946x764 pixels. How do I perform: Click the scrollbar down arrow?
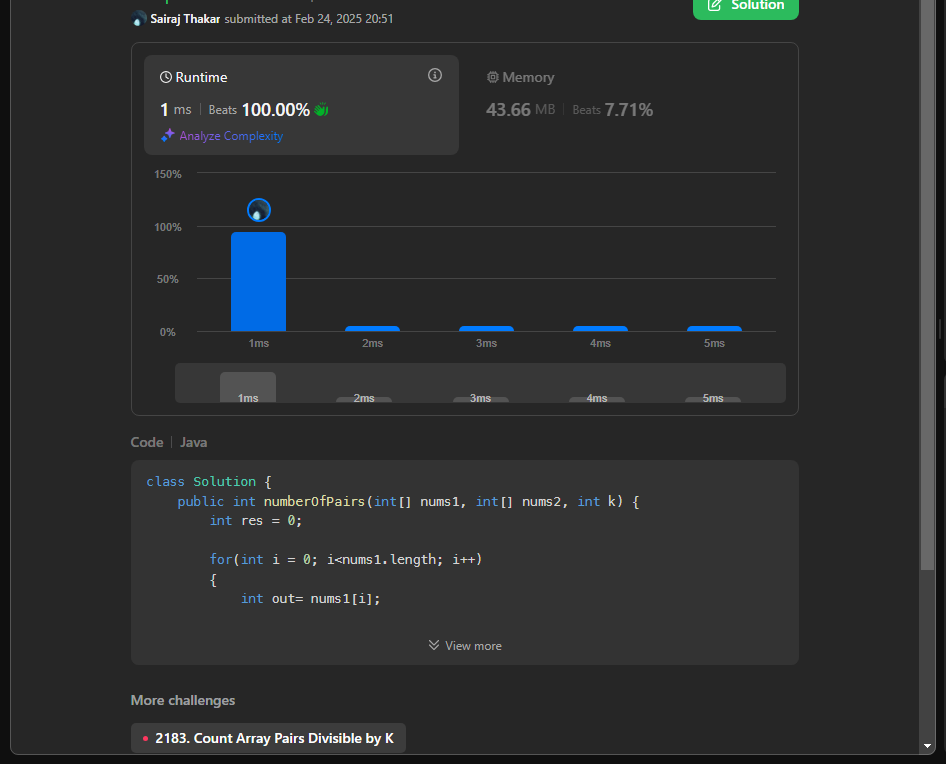pos(928,745)
